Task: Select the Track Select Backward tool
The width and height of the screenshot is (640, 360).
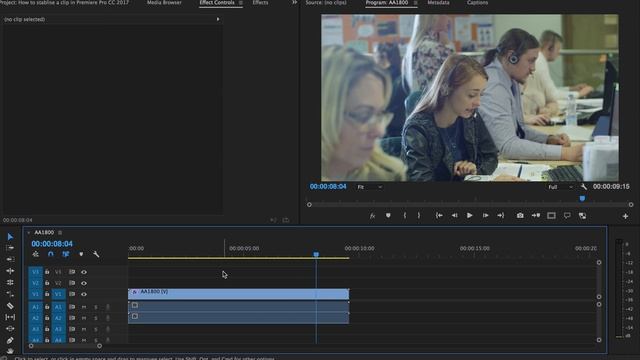Action: (x=10, y=259)
